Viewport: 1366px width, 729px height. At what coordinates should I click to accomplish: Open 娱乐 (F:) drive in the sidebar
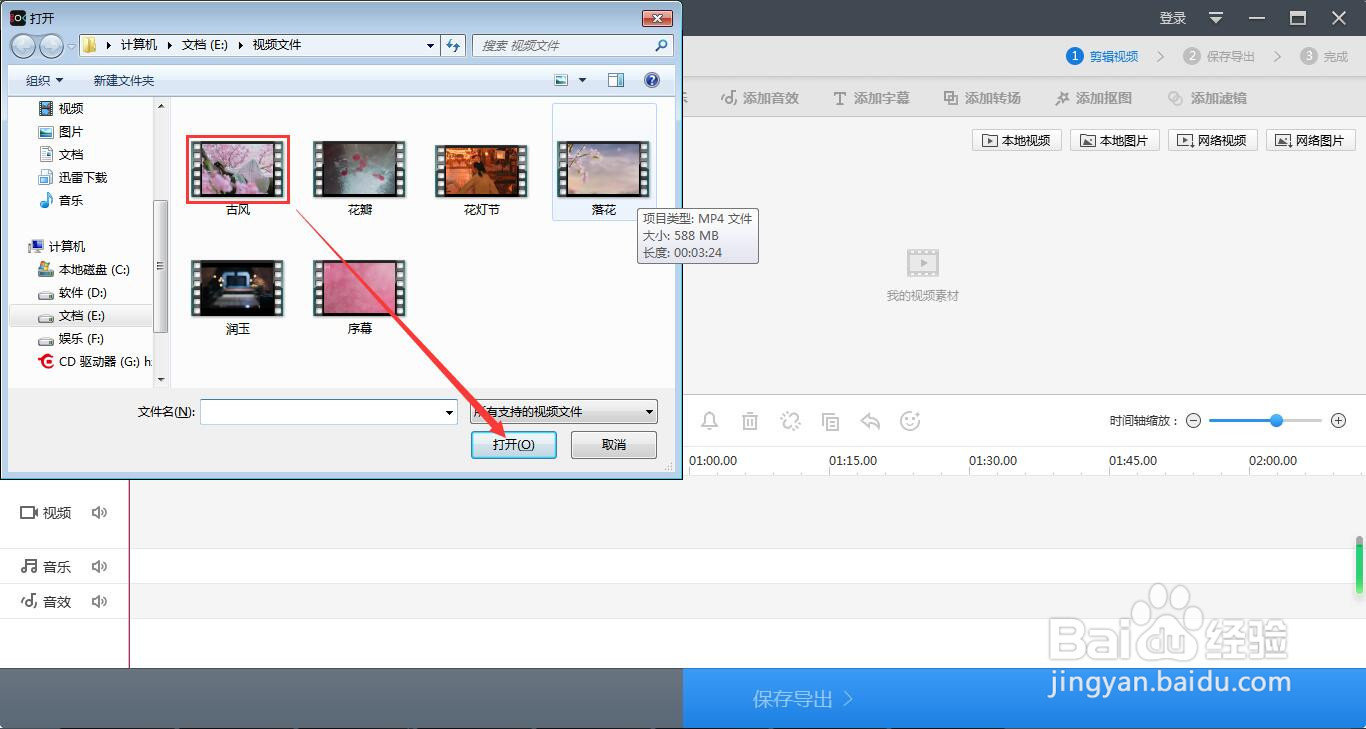click(70, 338)
